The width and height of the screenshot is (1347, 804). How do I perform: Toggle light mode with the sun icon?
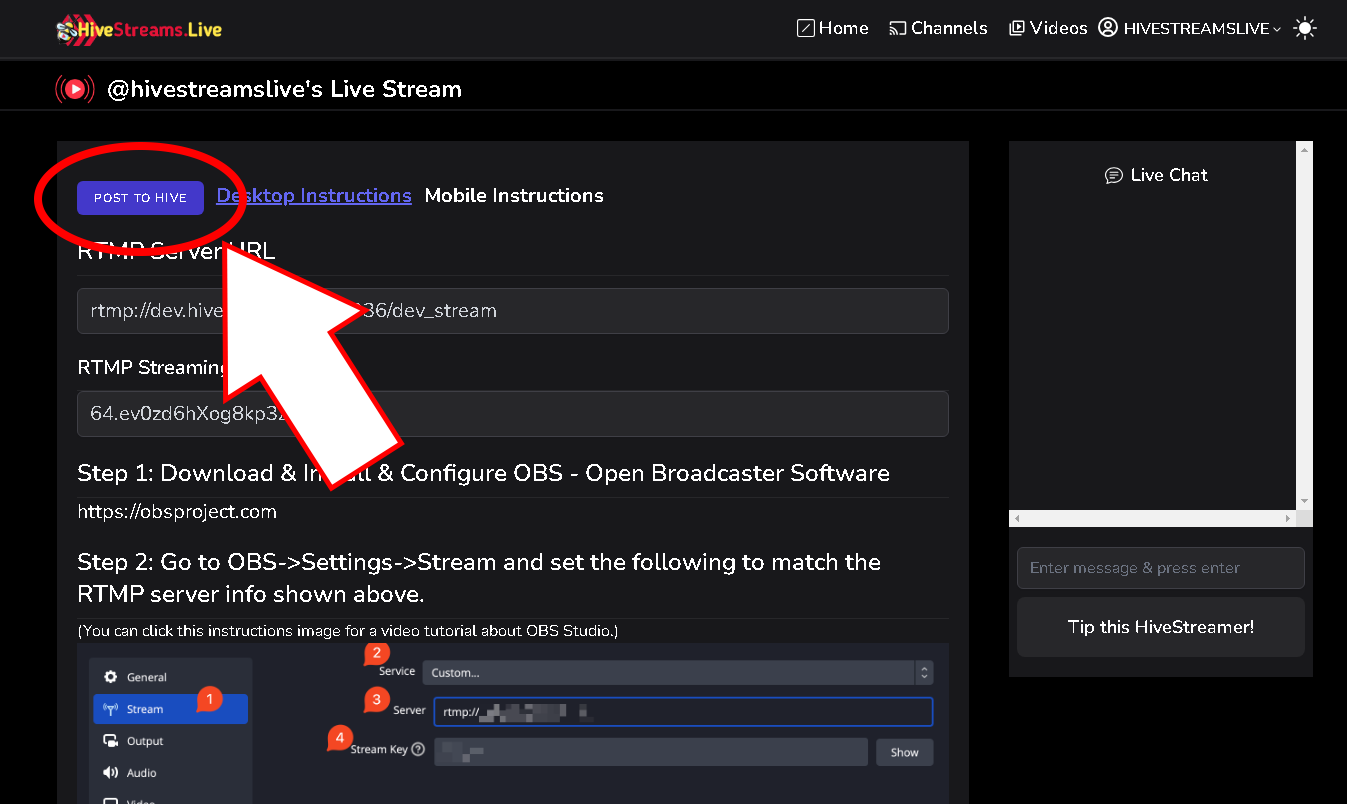pos(1305,28)
